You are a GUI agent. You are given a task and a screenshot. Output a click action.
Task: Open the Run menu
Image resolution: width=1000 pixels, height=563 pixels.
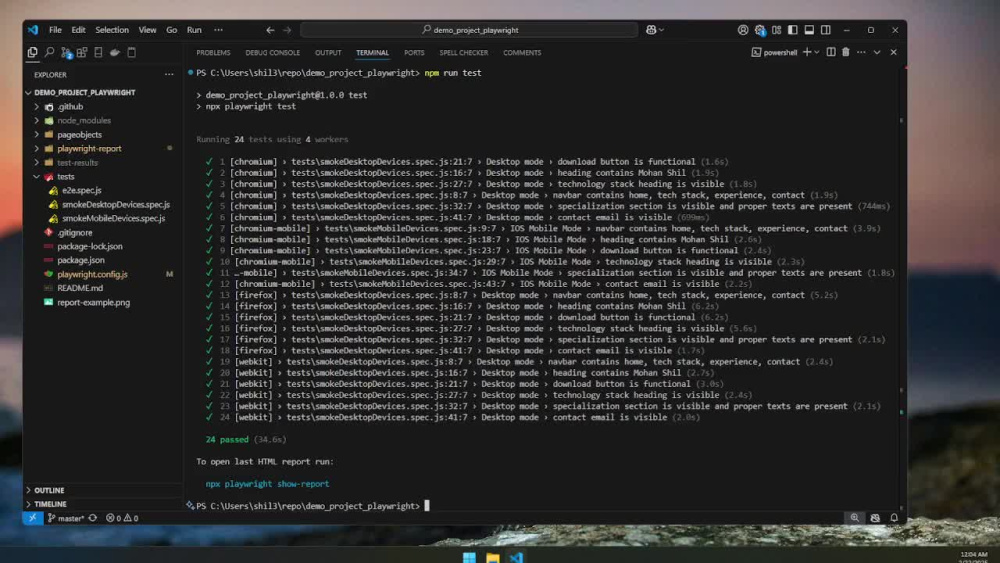[195, 30]
